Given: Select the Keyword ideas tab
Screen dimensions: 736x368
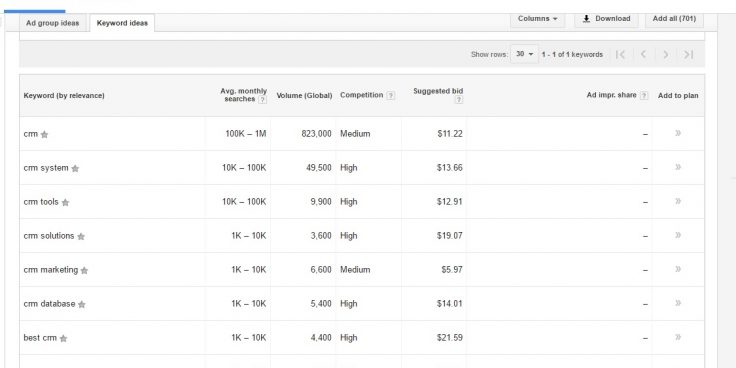Looking at the screenshot, I should pyautogui.click(x=122, y=23).
